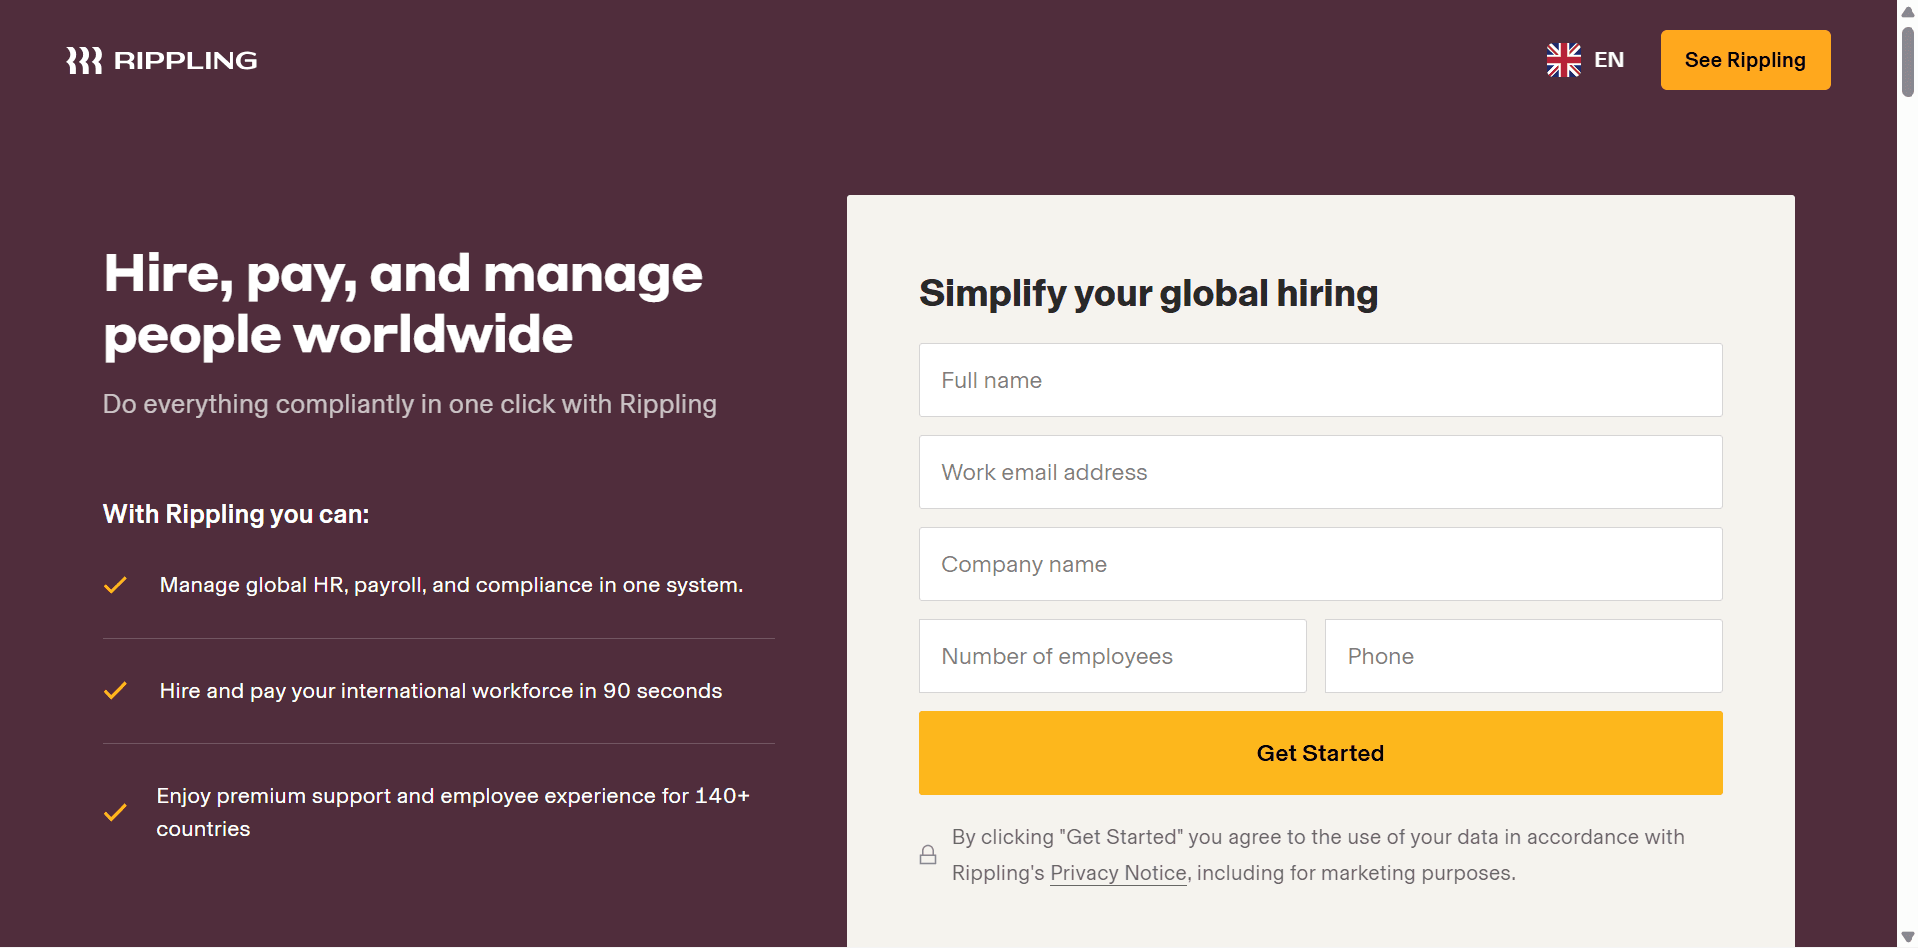Focus the Company name field
The image size is (1918, 948).
pyautogui.click(x=1320, y=564)
